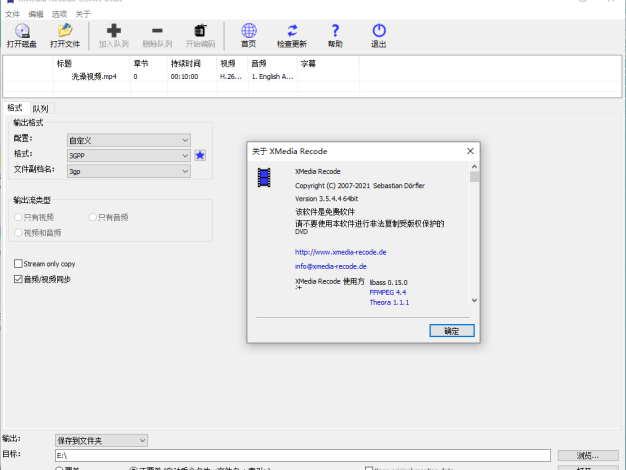Click the 浏览... (Browse) button
This screenshot has width=626, height=470.
[x=588, y=455]
